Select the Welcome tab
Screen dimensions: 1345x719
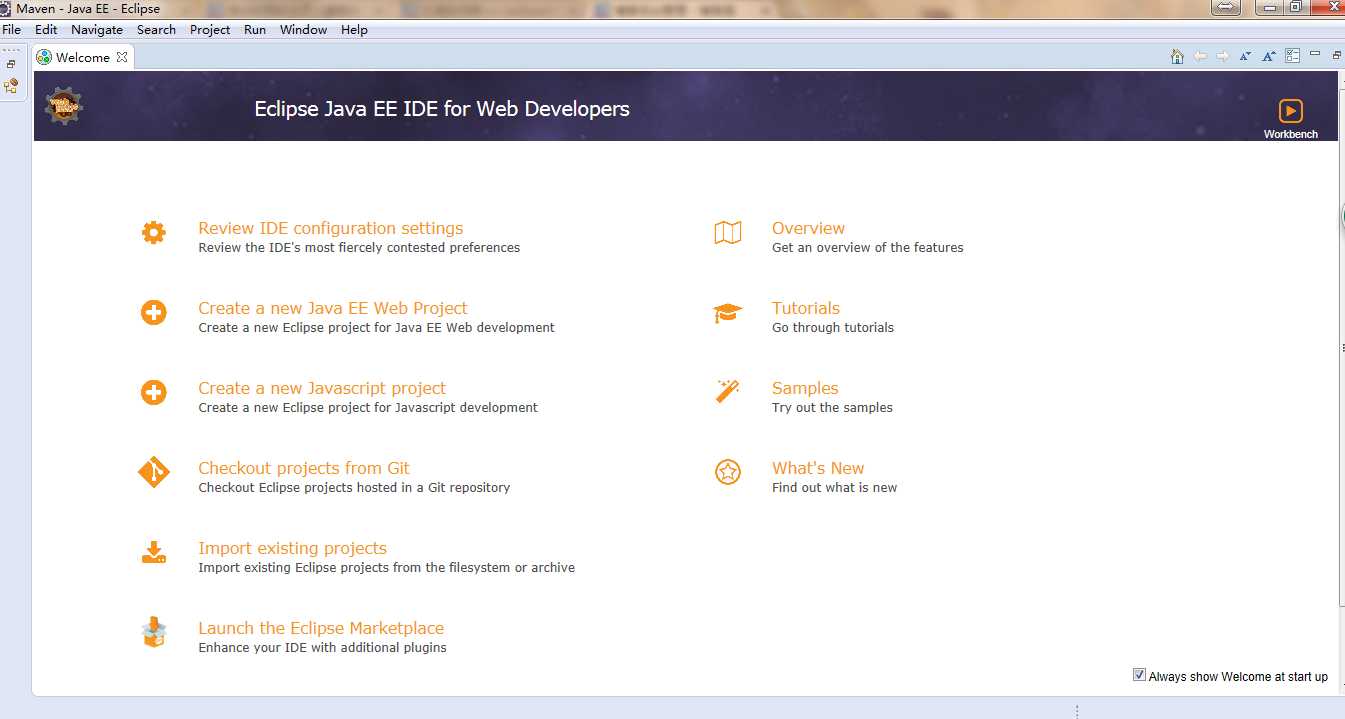(x=82, y=57)
